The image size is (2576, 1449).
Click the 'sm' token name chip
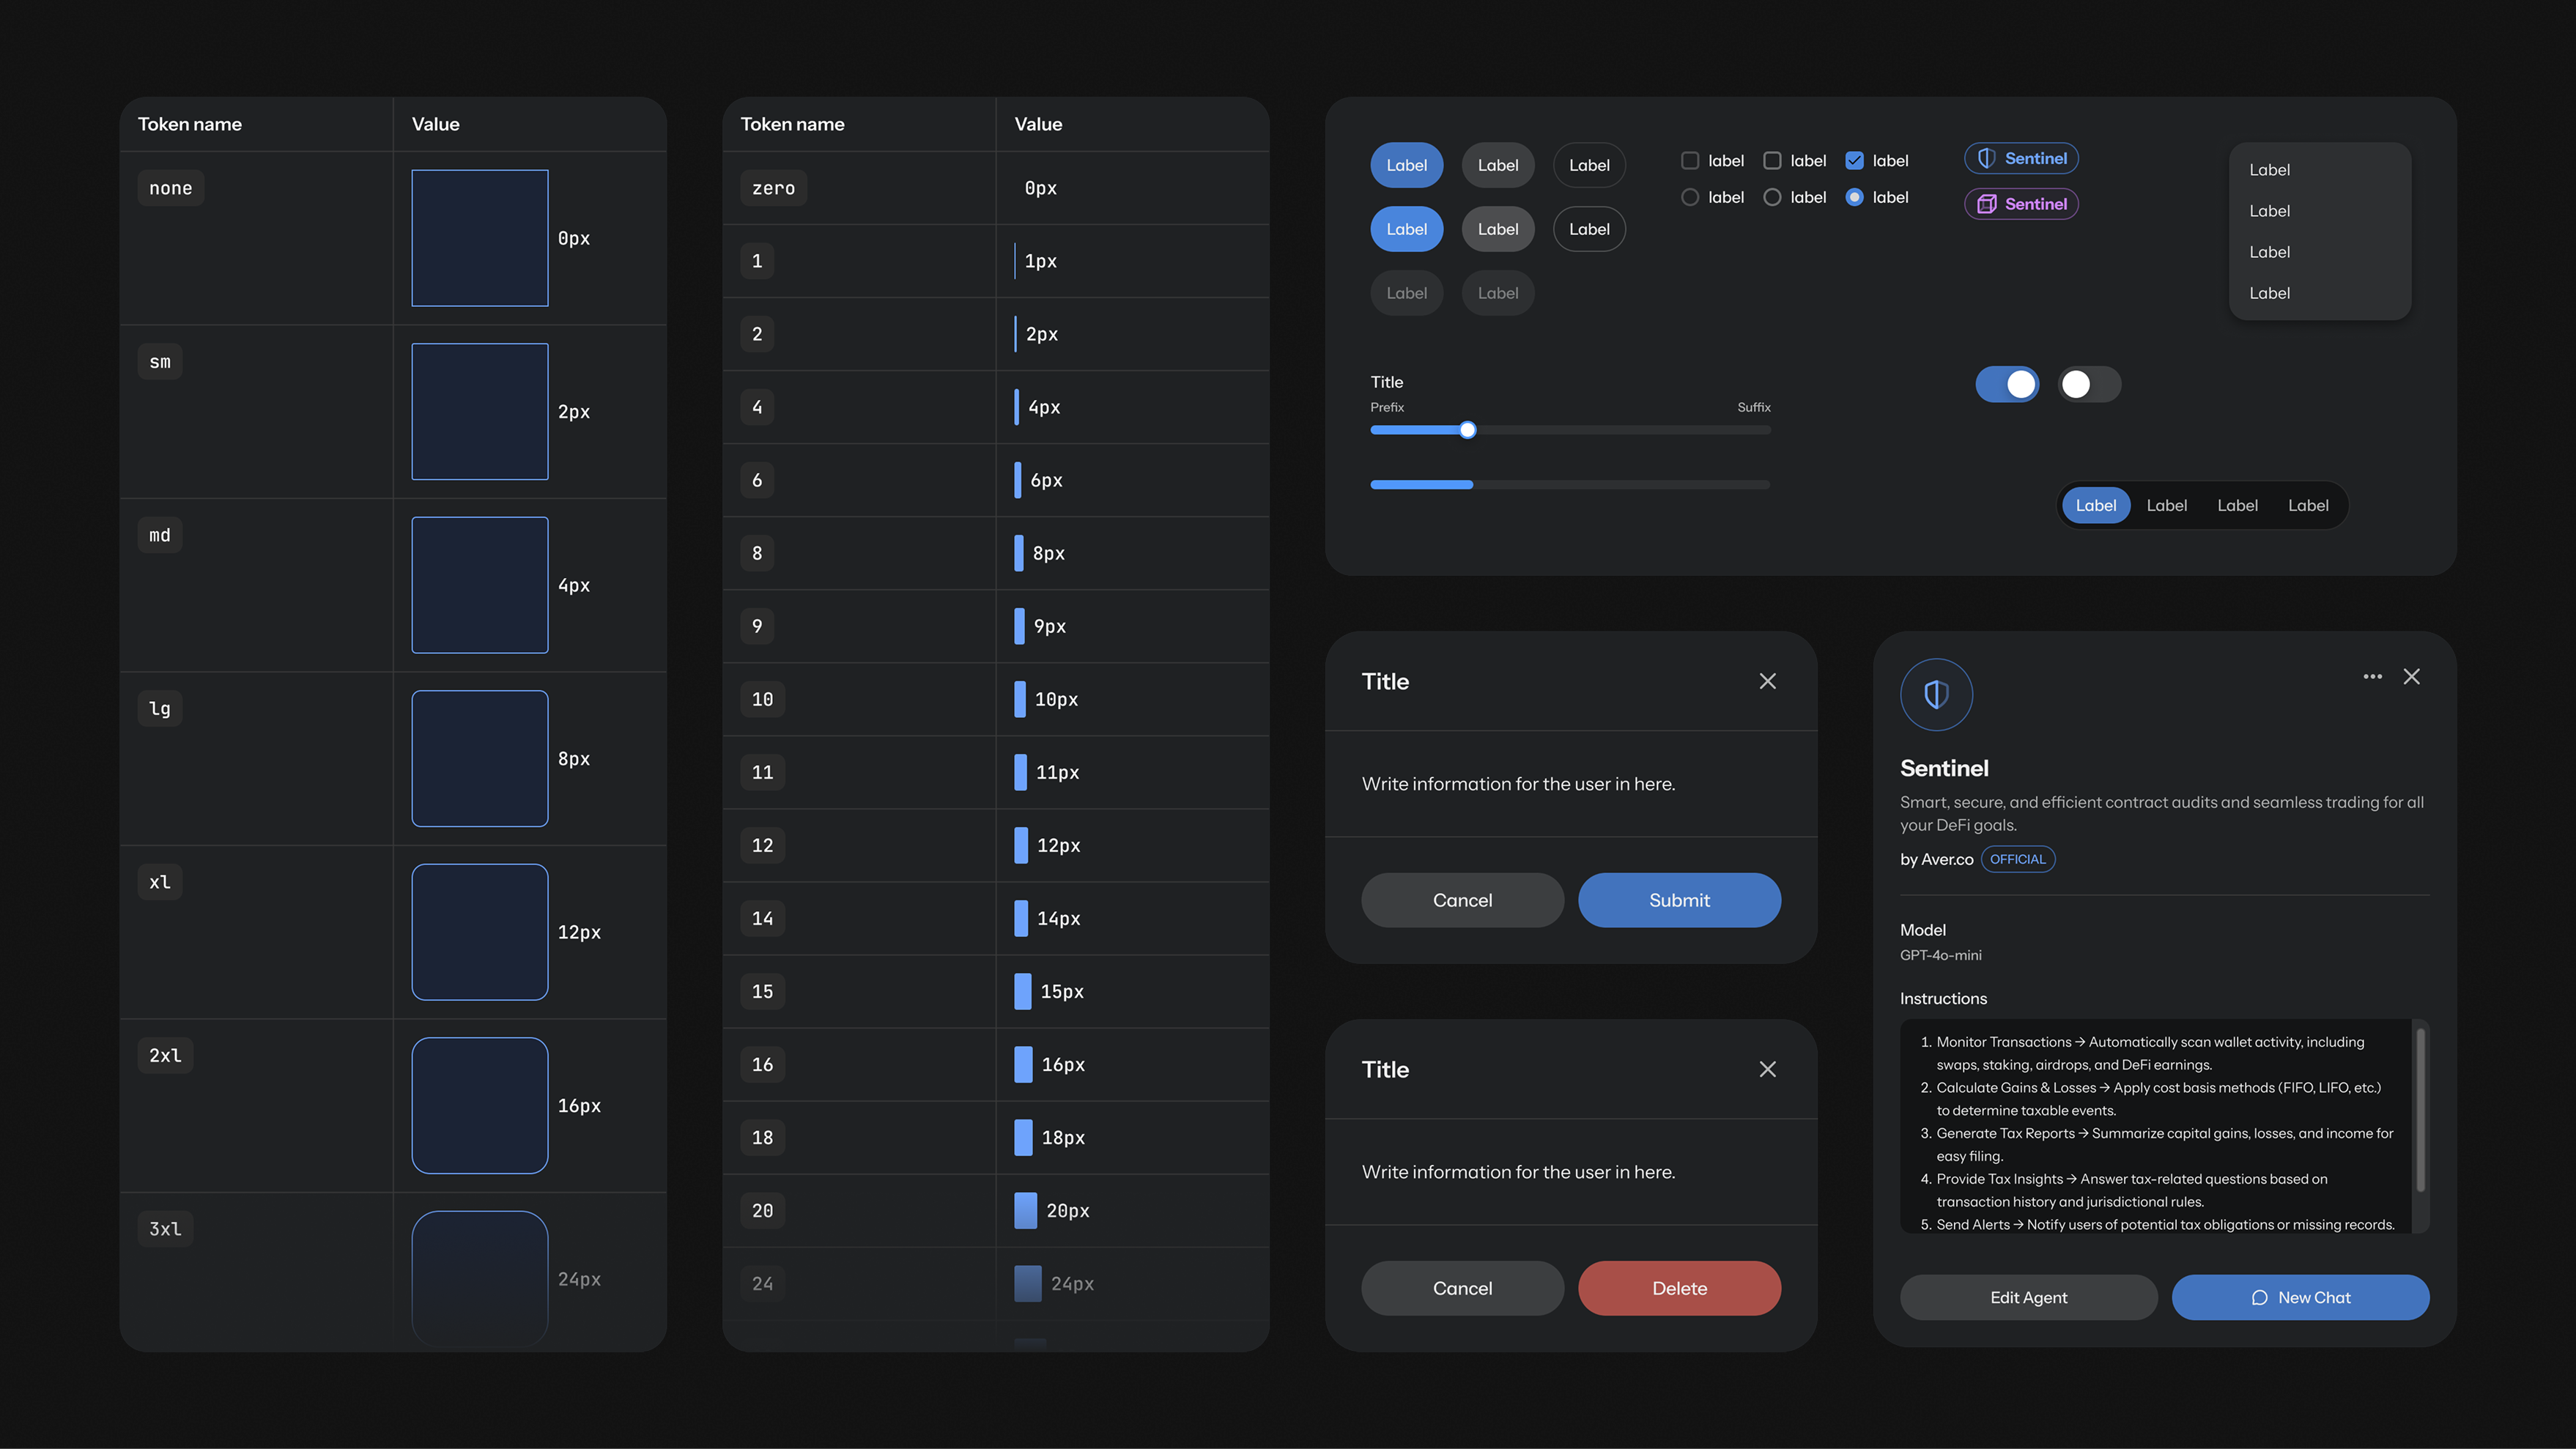pyautogui.click(x=160, y=362)
